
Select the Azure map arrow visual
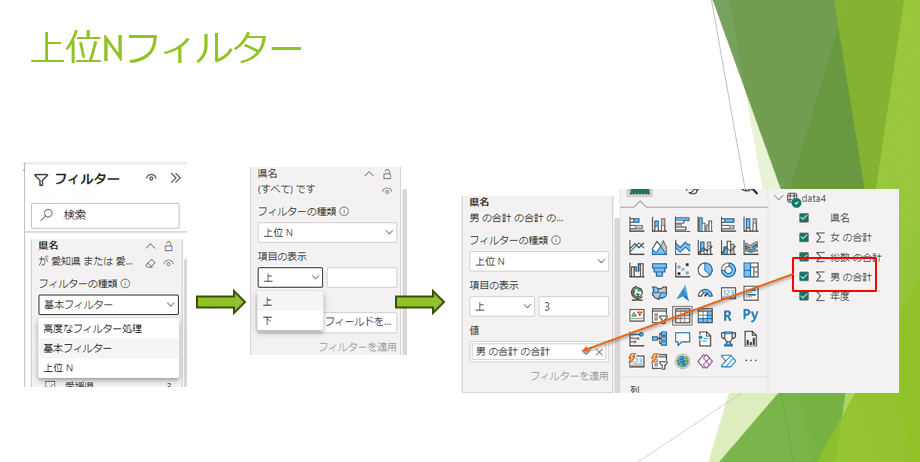682,292
